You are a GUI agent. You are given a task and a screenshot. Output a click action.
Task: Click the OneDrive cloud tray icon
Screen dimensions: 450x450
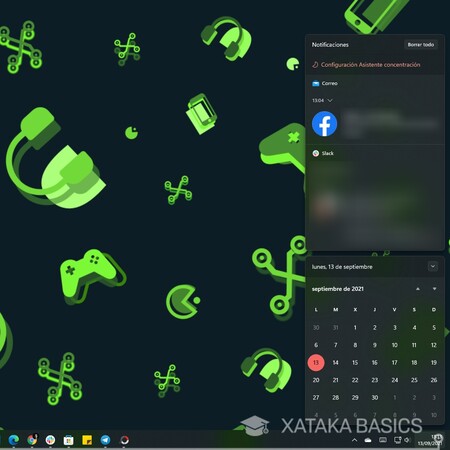pyautogui.click(x=368, y=440)
